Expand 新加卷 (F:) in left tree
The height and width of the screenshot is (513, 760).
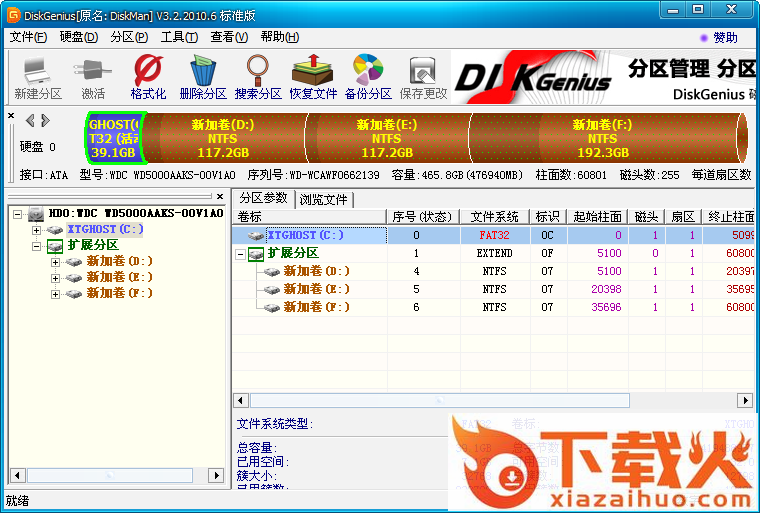[55, 294]
